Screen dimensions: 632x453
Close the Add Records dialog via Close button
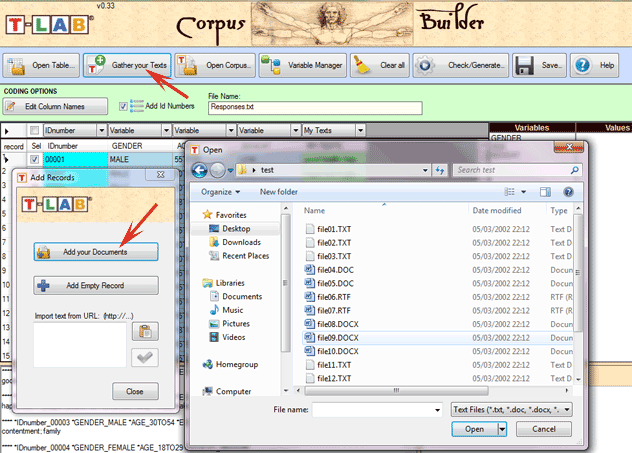tap(134, 390)
